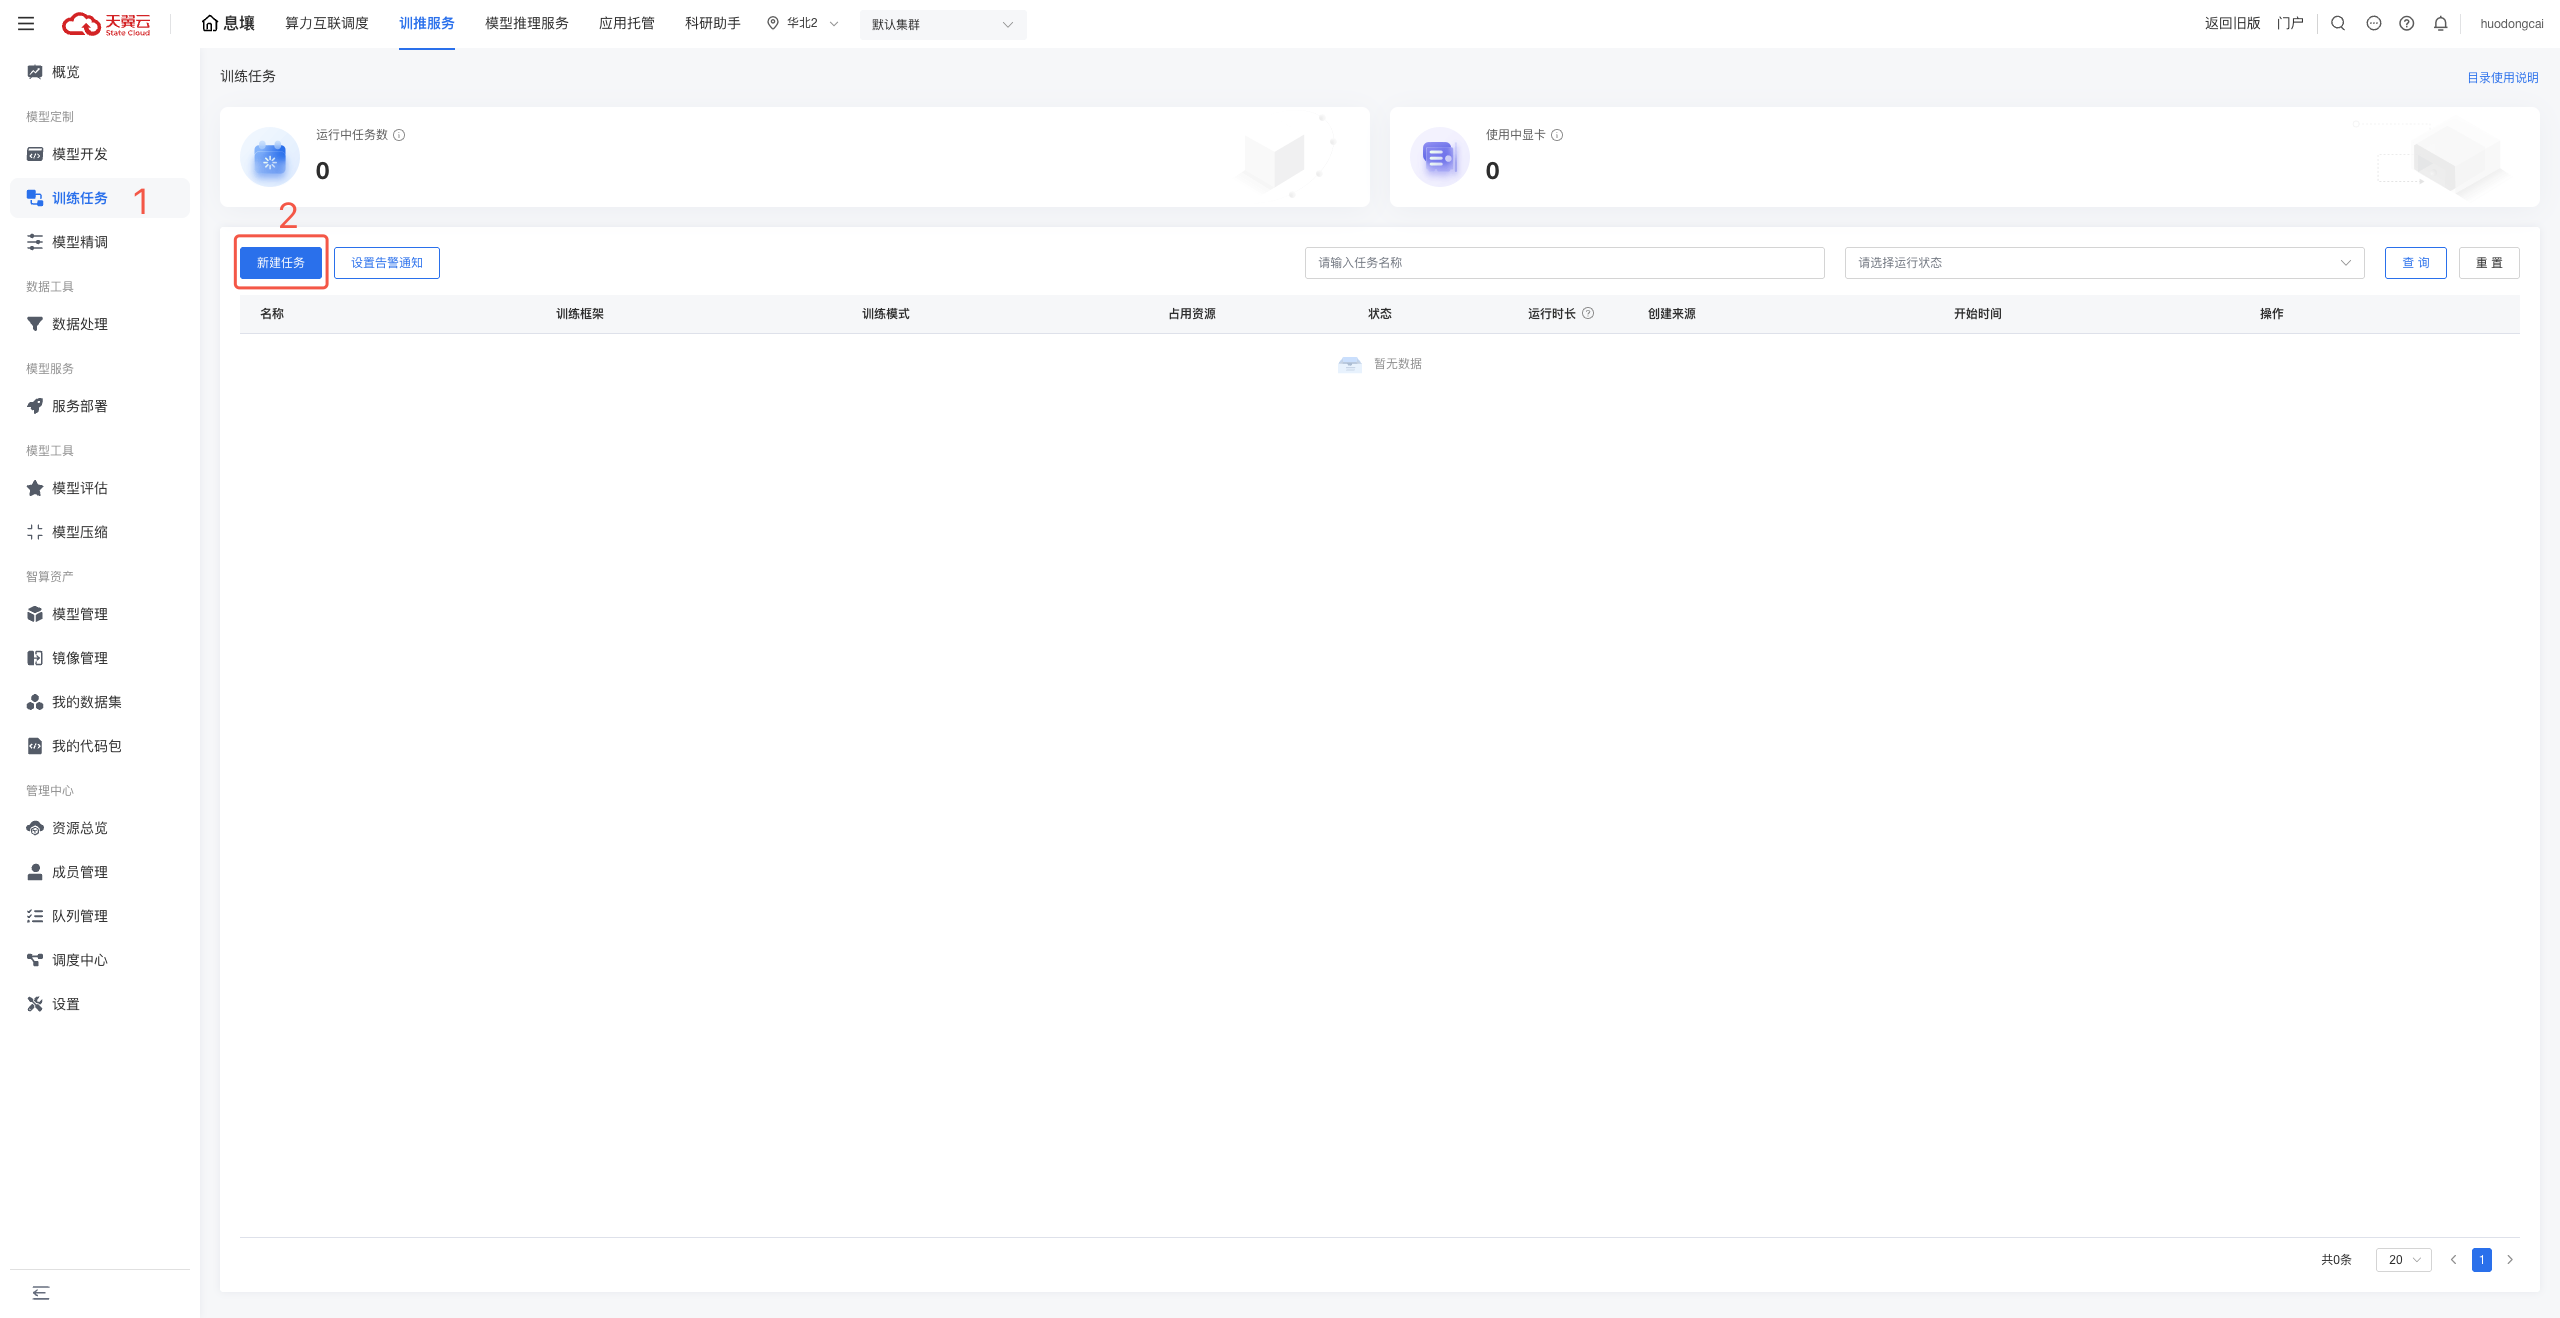Click help icon next to 运行时长 column
The width and height of the screenshot is (2560, 1318).
[1588, 313]
